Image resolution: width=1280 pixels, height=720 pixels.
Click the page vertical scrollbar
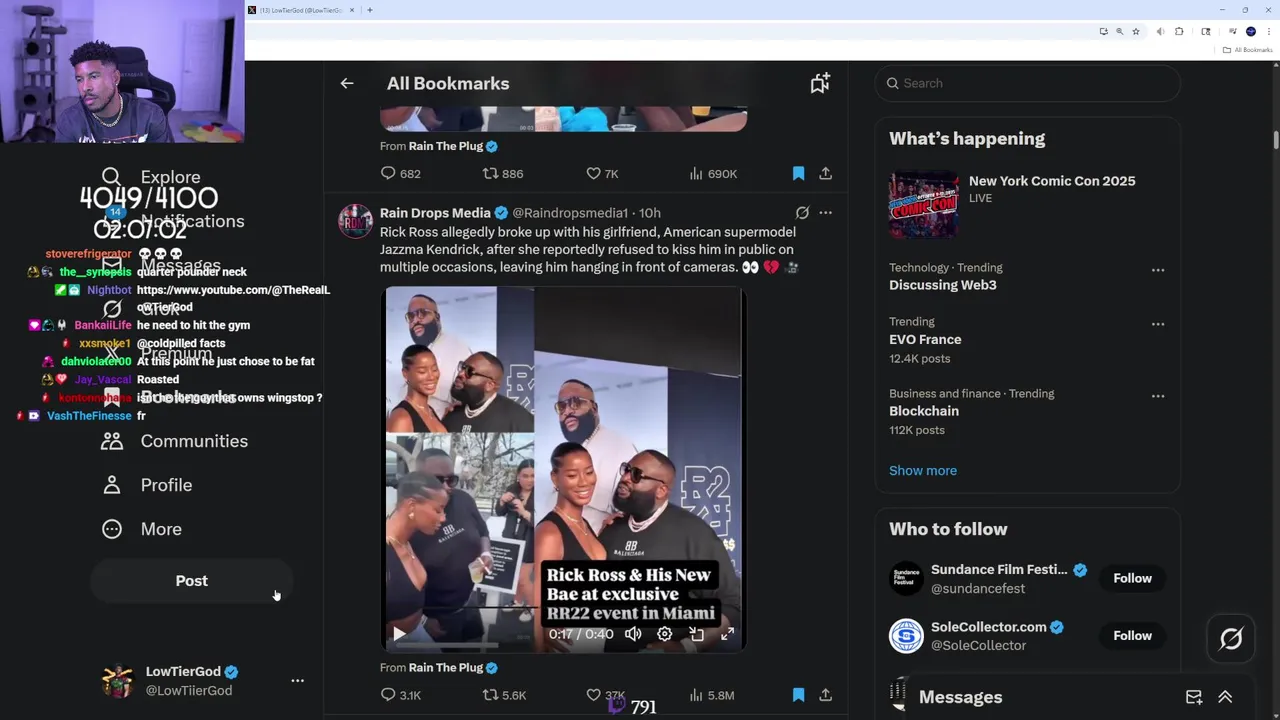coord(1276,140)
